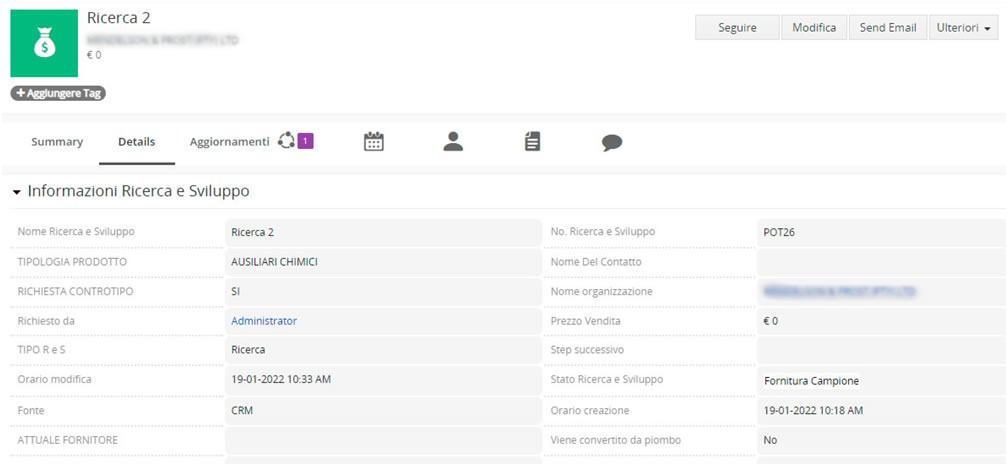The image size is (1008, 466).
Task: Click the RICHIESTA CONTROTIPO value SI
Action: pyautogui.click(x=235, y=291)
